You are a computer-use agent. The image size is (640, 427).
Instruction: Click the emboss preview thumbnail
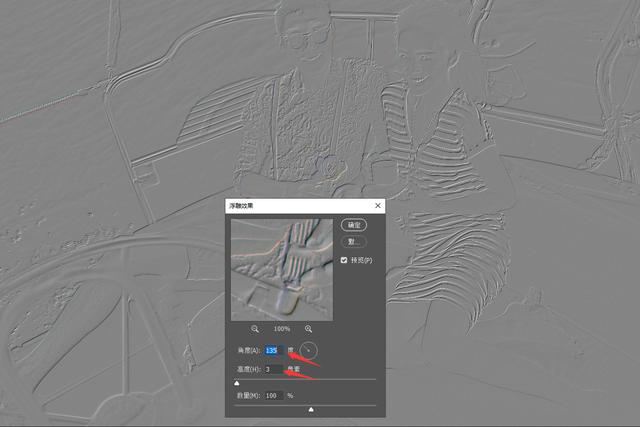282,270
